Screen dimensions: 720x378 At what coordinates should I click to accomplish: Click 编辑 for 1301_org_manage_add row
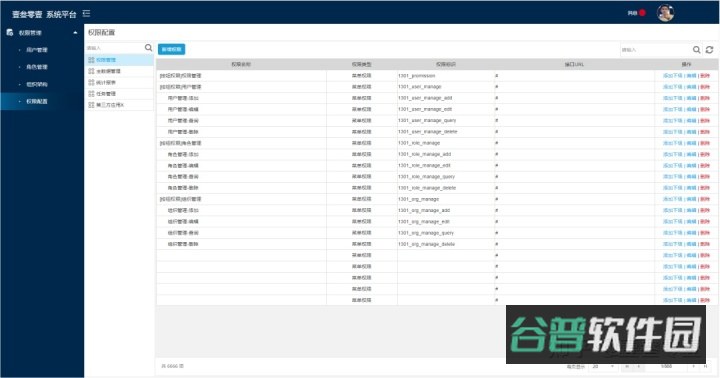[692, 210]
